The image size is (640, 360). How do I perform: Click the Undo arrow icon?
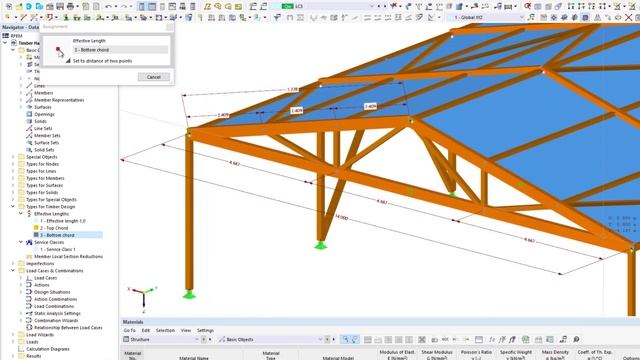tap(108, 7)
